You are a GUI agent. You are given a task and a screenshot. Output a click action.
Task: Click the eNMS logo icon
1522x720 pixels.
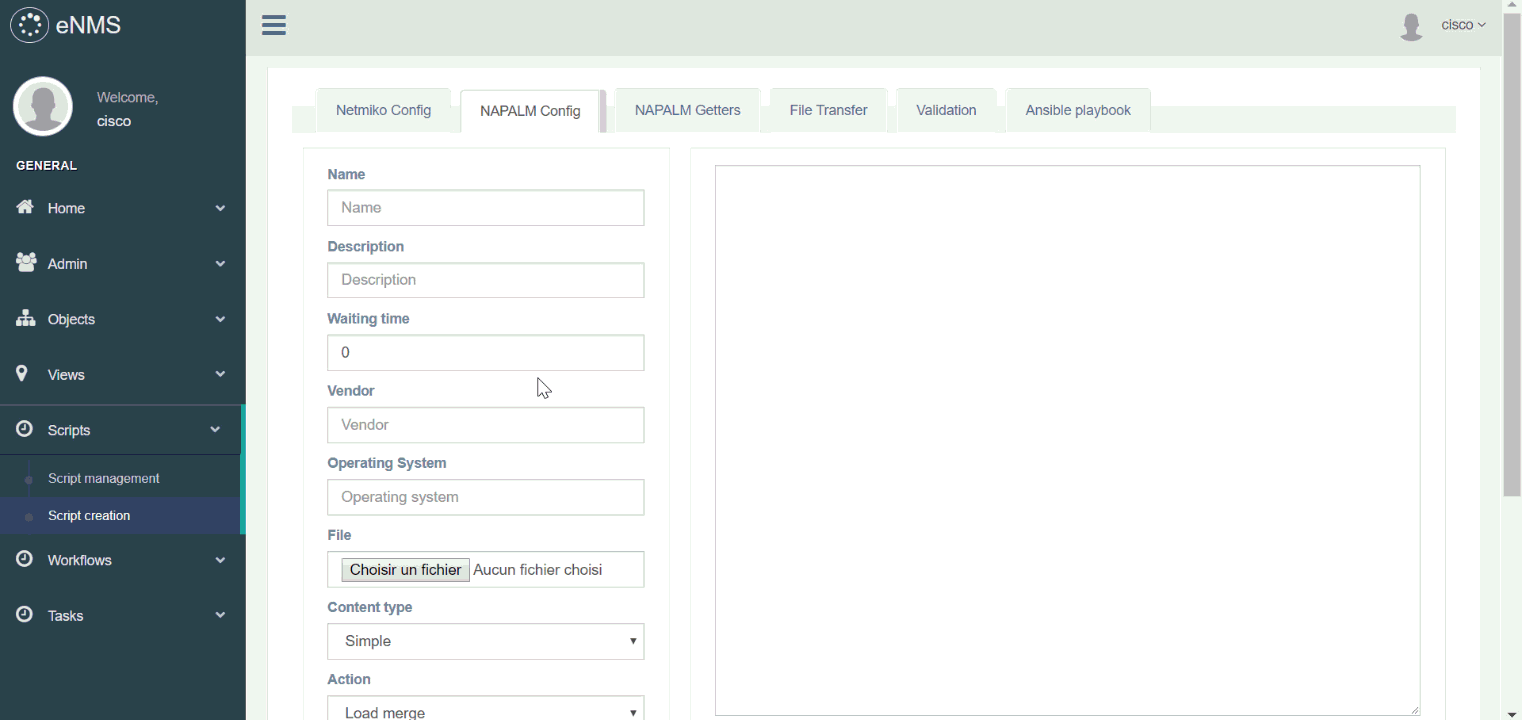[x=29, y=25]
